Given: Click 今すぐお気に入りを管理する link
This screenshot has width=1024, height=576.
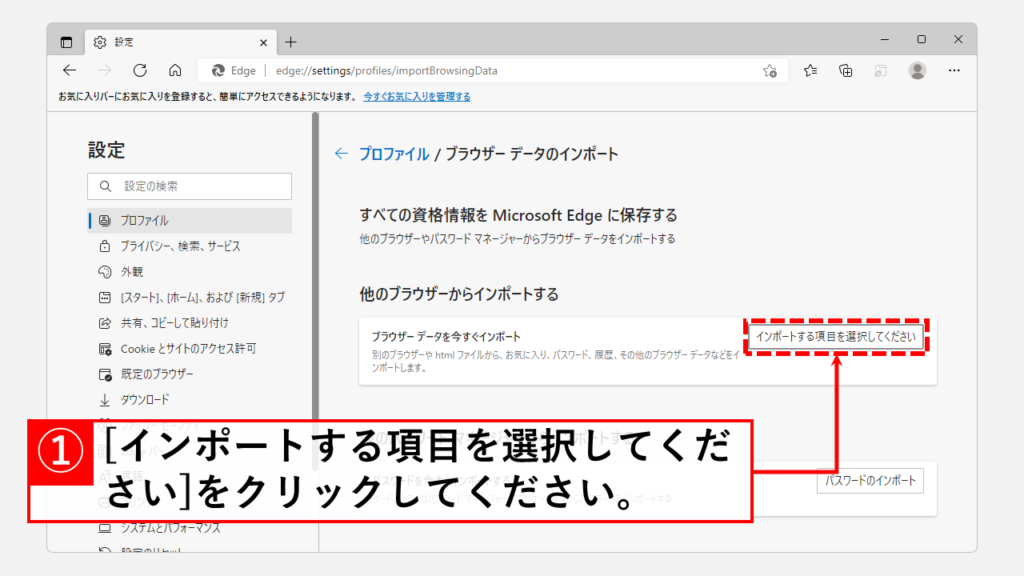Looking at the screenshot, I should [416, 97].
